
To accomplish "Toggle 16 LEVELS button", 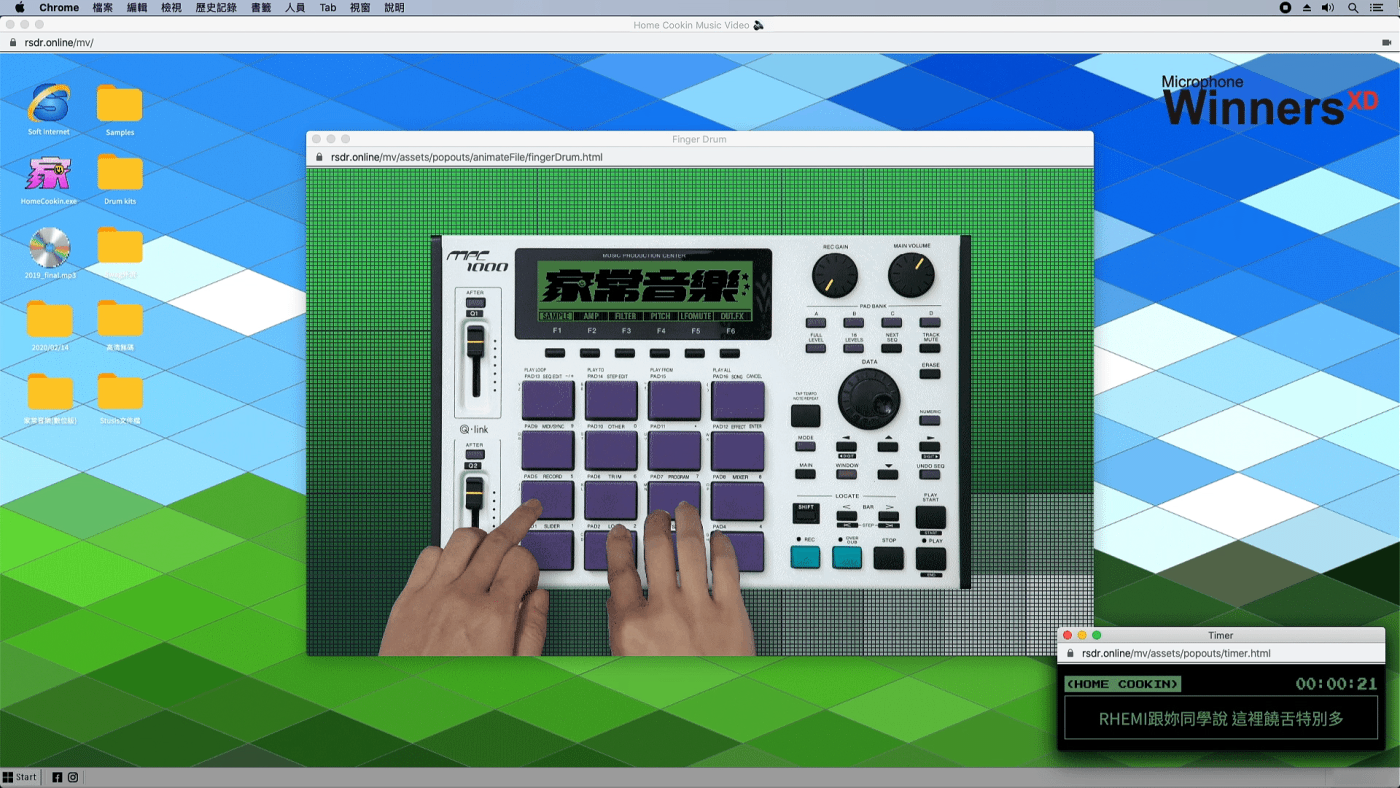I will tap(854, 348).
